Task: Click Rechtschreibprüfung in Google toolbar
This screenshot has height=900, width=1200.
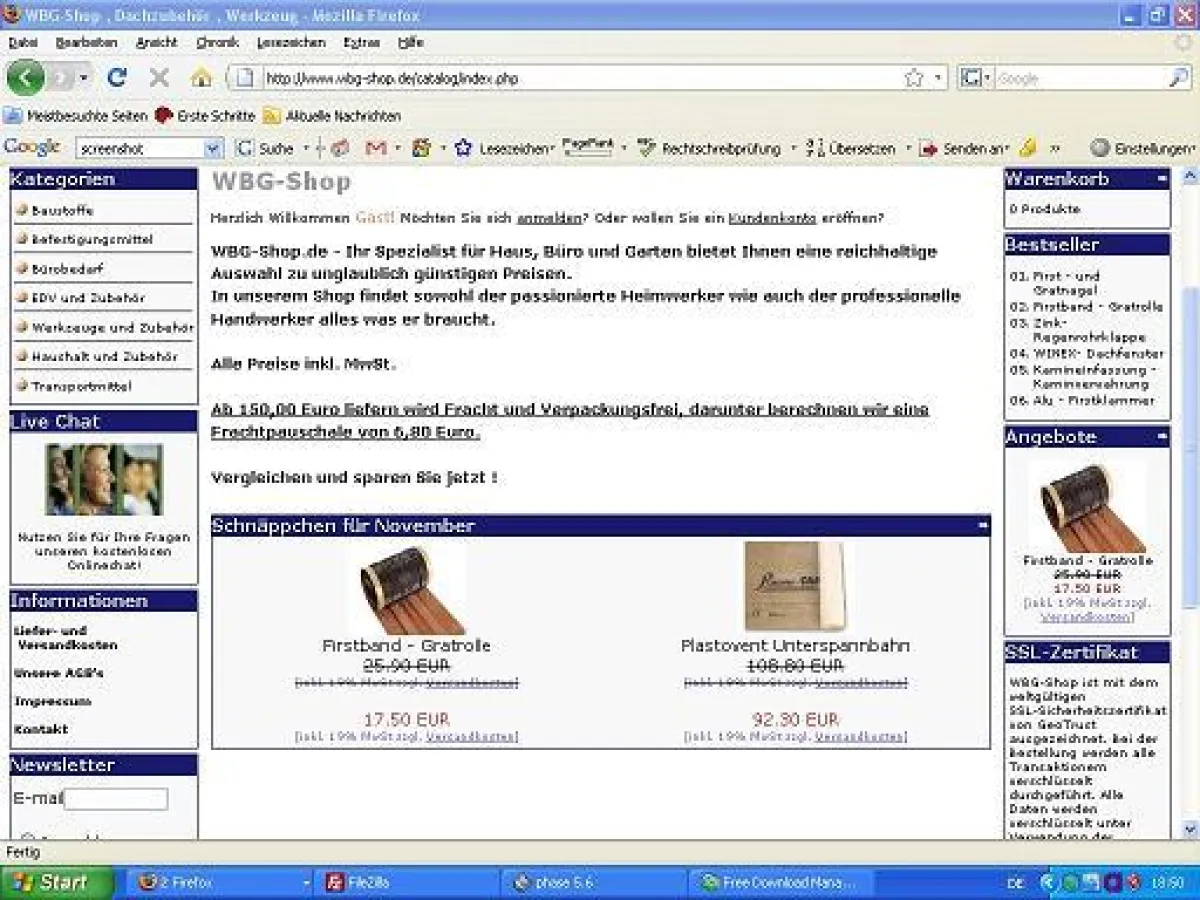Action: [710, 148]
